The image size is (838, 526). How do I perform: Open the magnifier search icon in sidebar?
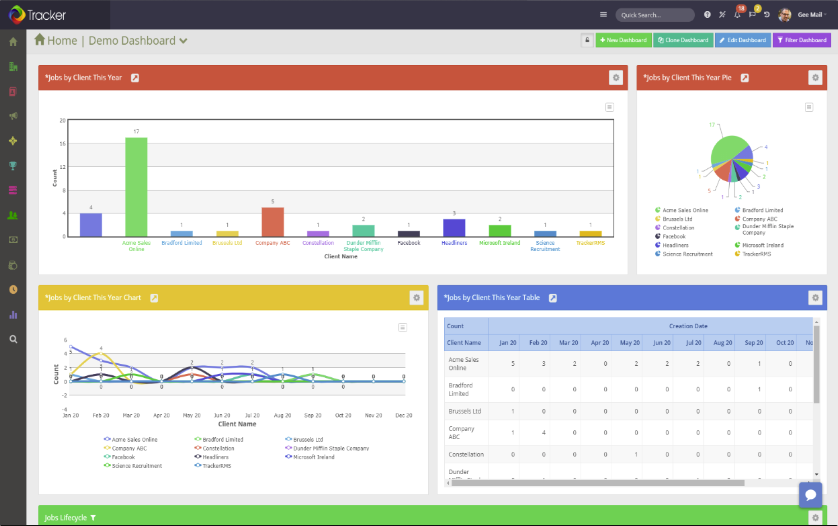click(13, 339)
